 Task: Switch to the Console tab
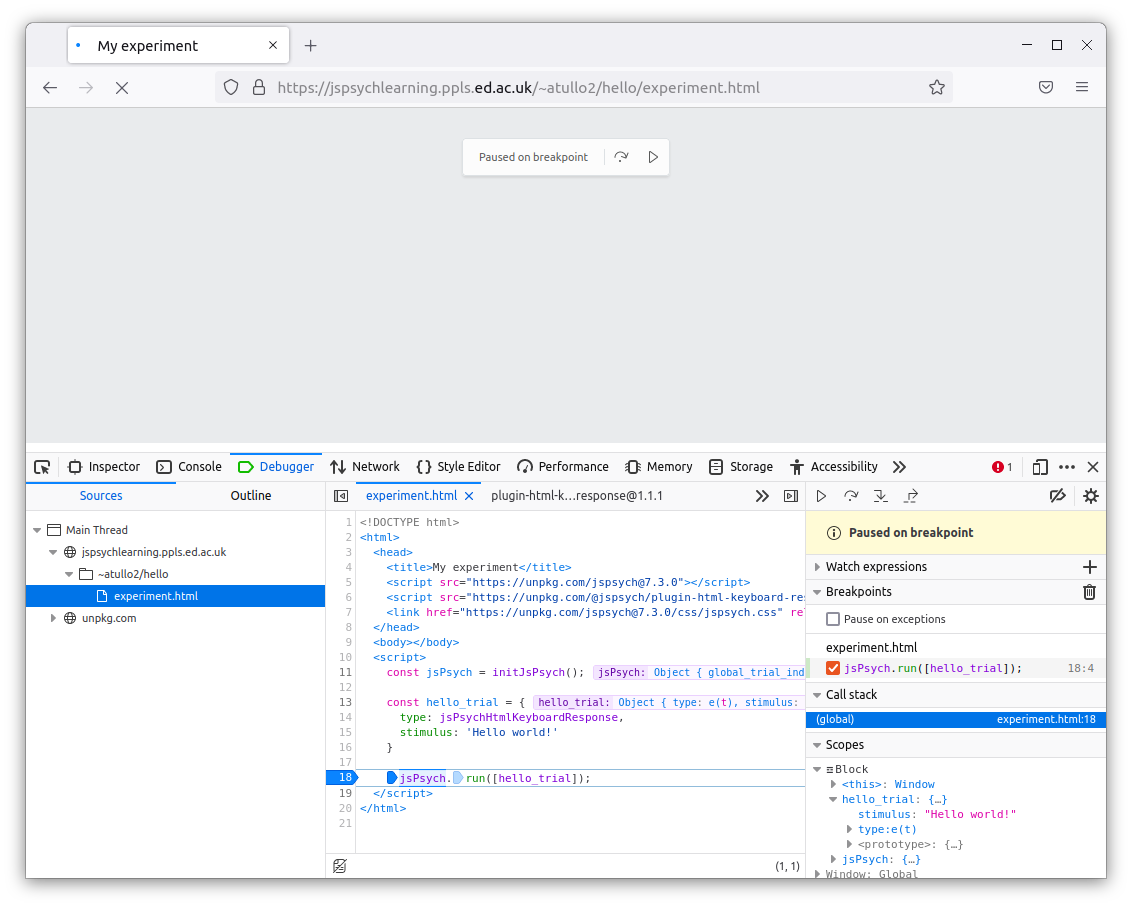[x=189, y=467]
